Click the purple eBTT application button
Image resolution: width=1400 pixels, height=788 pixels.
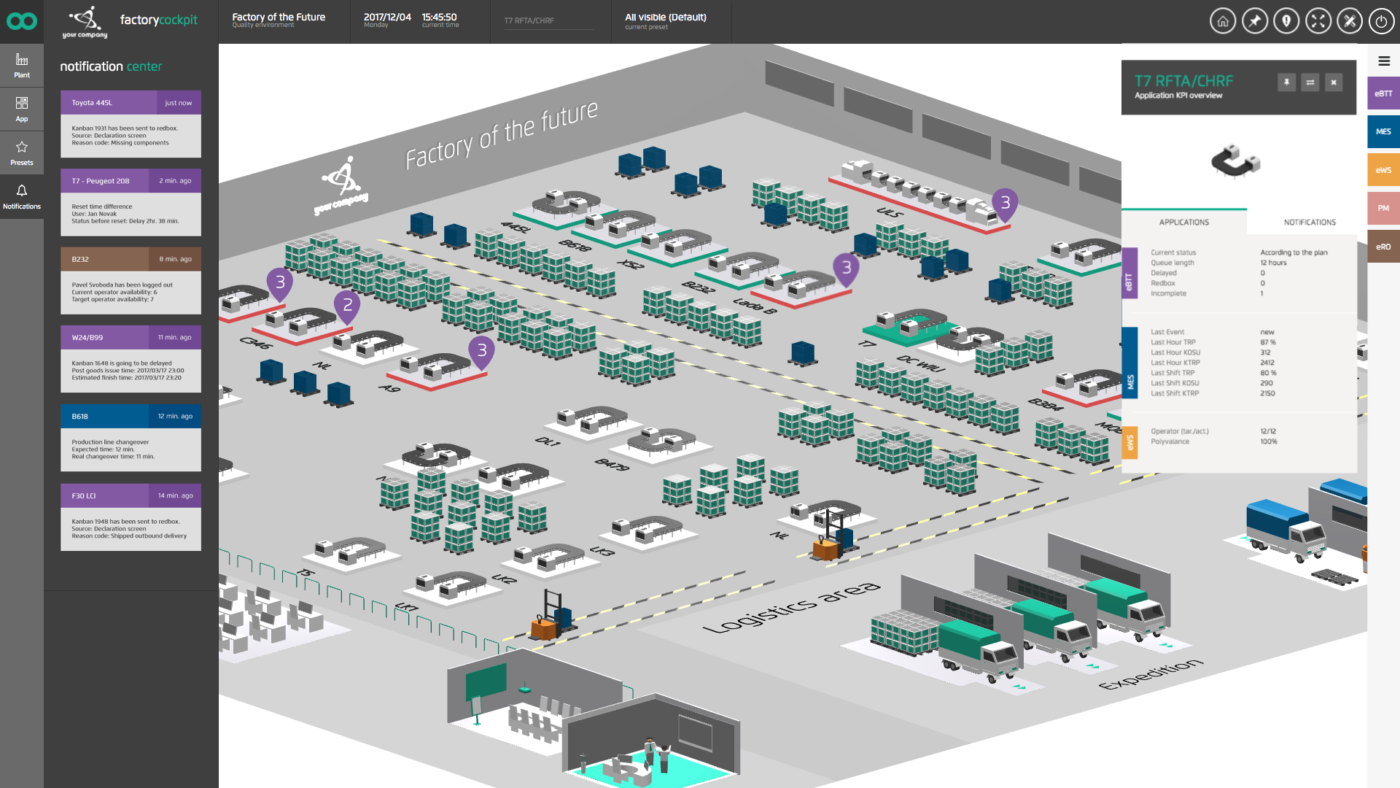click(x=1383, y=93)
